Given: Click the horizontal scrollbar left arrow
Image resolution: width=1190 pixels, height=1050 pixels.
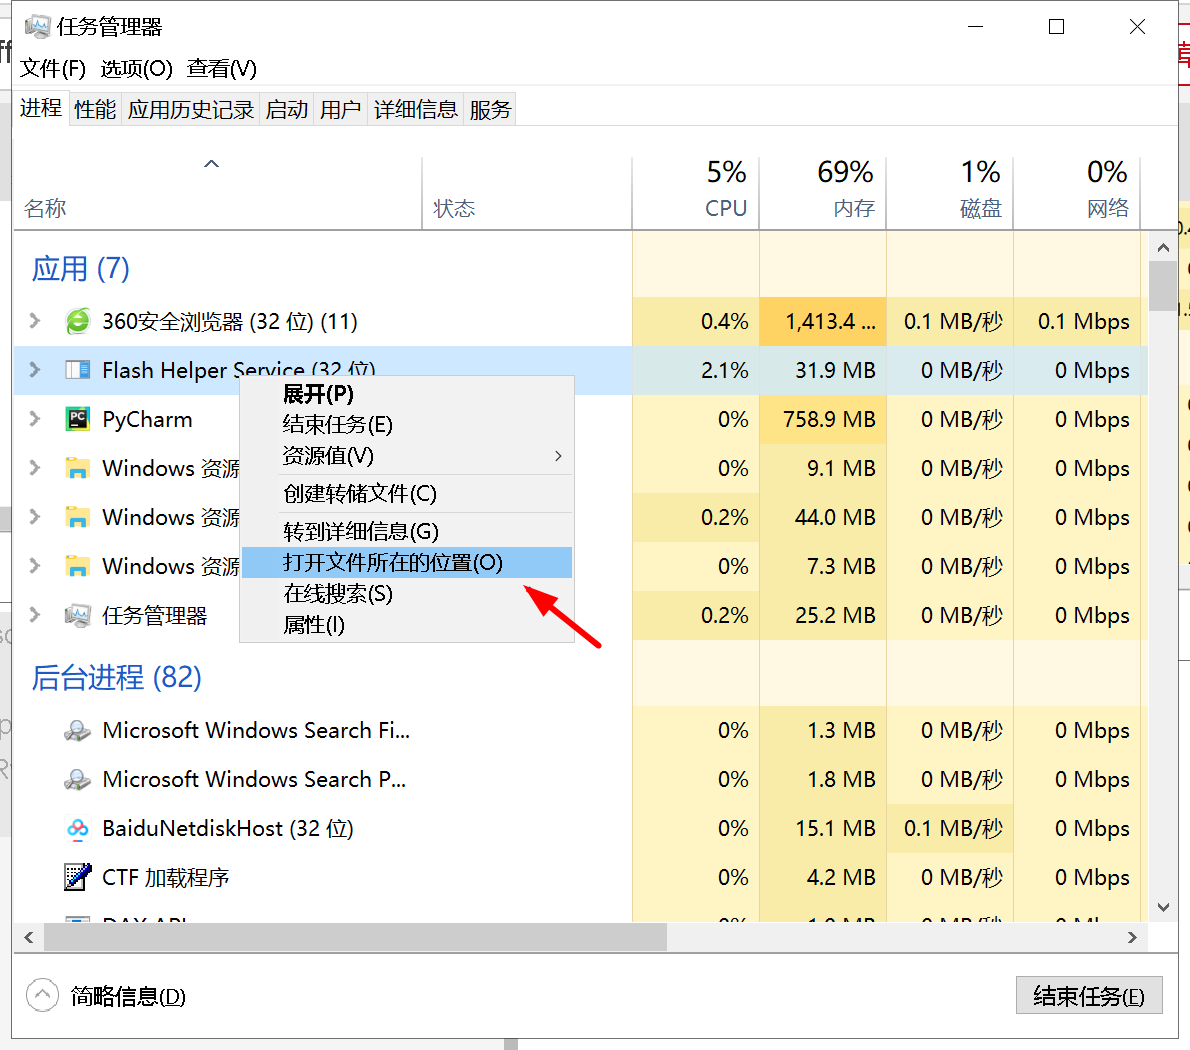Looking at the screenshot, I should pyautogui.click(x=29, y=937).
